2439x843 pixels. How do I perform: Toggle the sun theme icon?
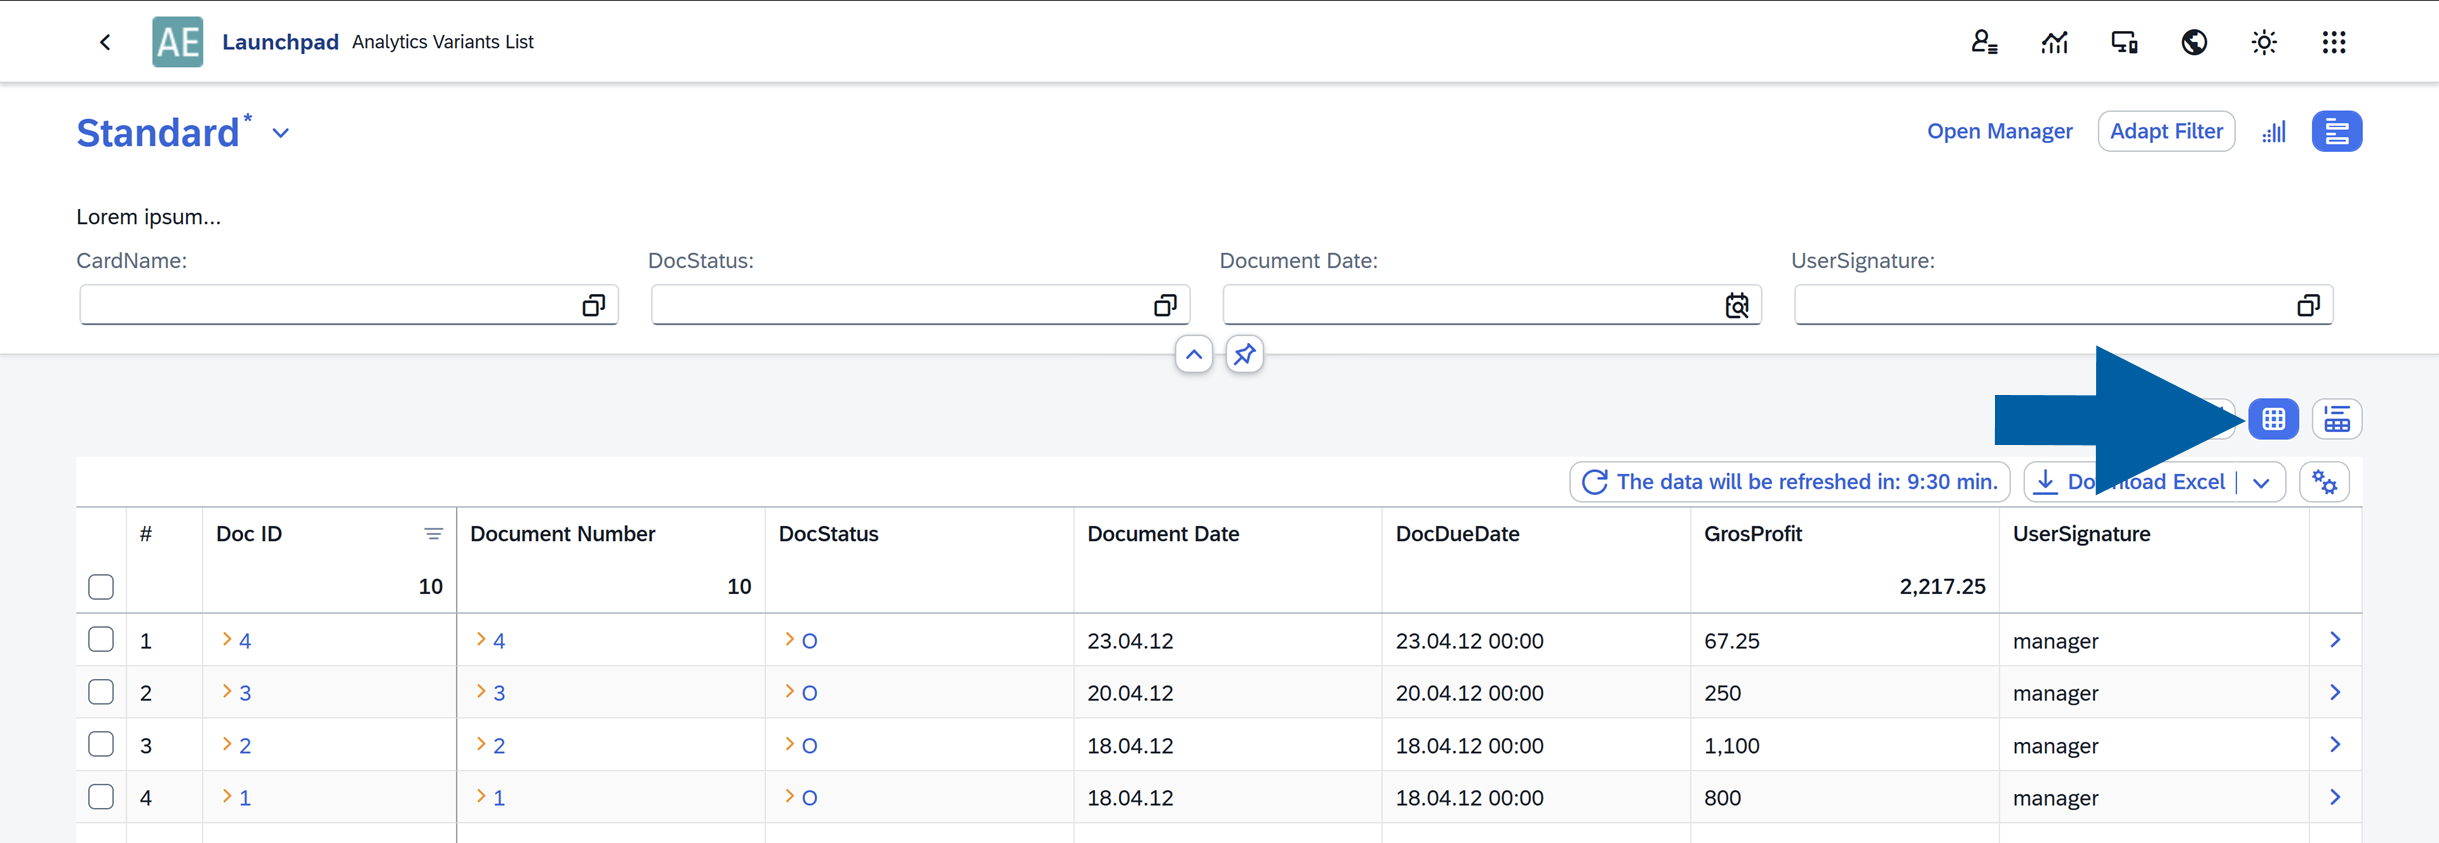point(2264,42)
